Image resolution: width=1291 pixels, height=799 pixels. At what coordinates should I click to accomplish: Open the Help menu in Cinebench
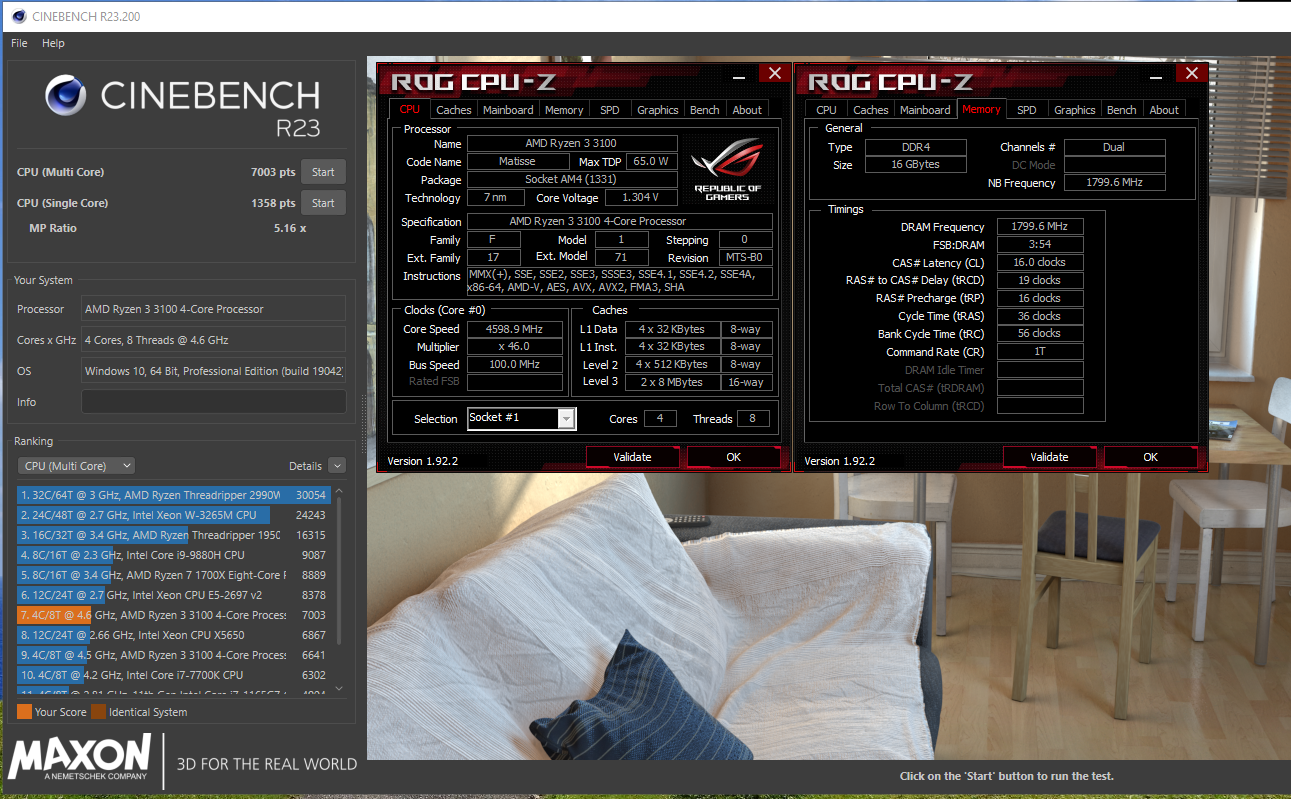[x=53, y=43]
